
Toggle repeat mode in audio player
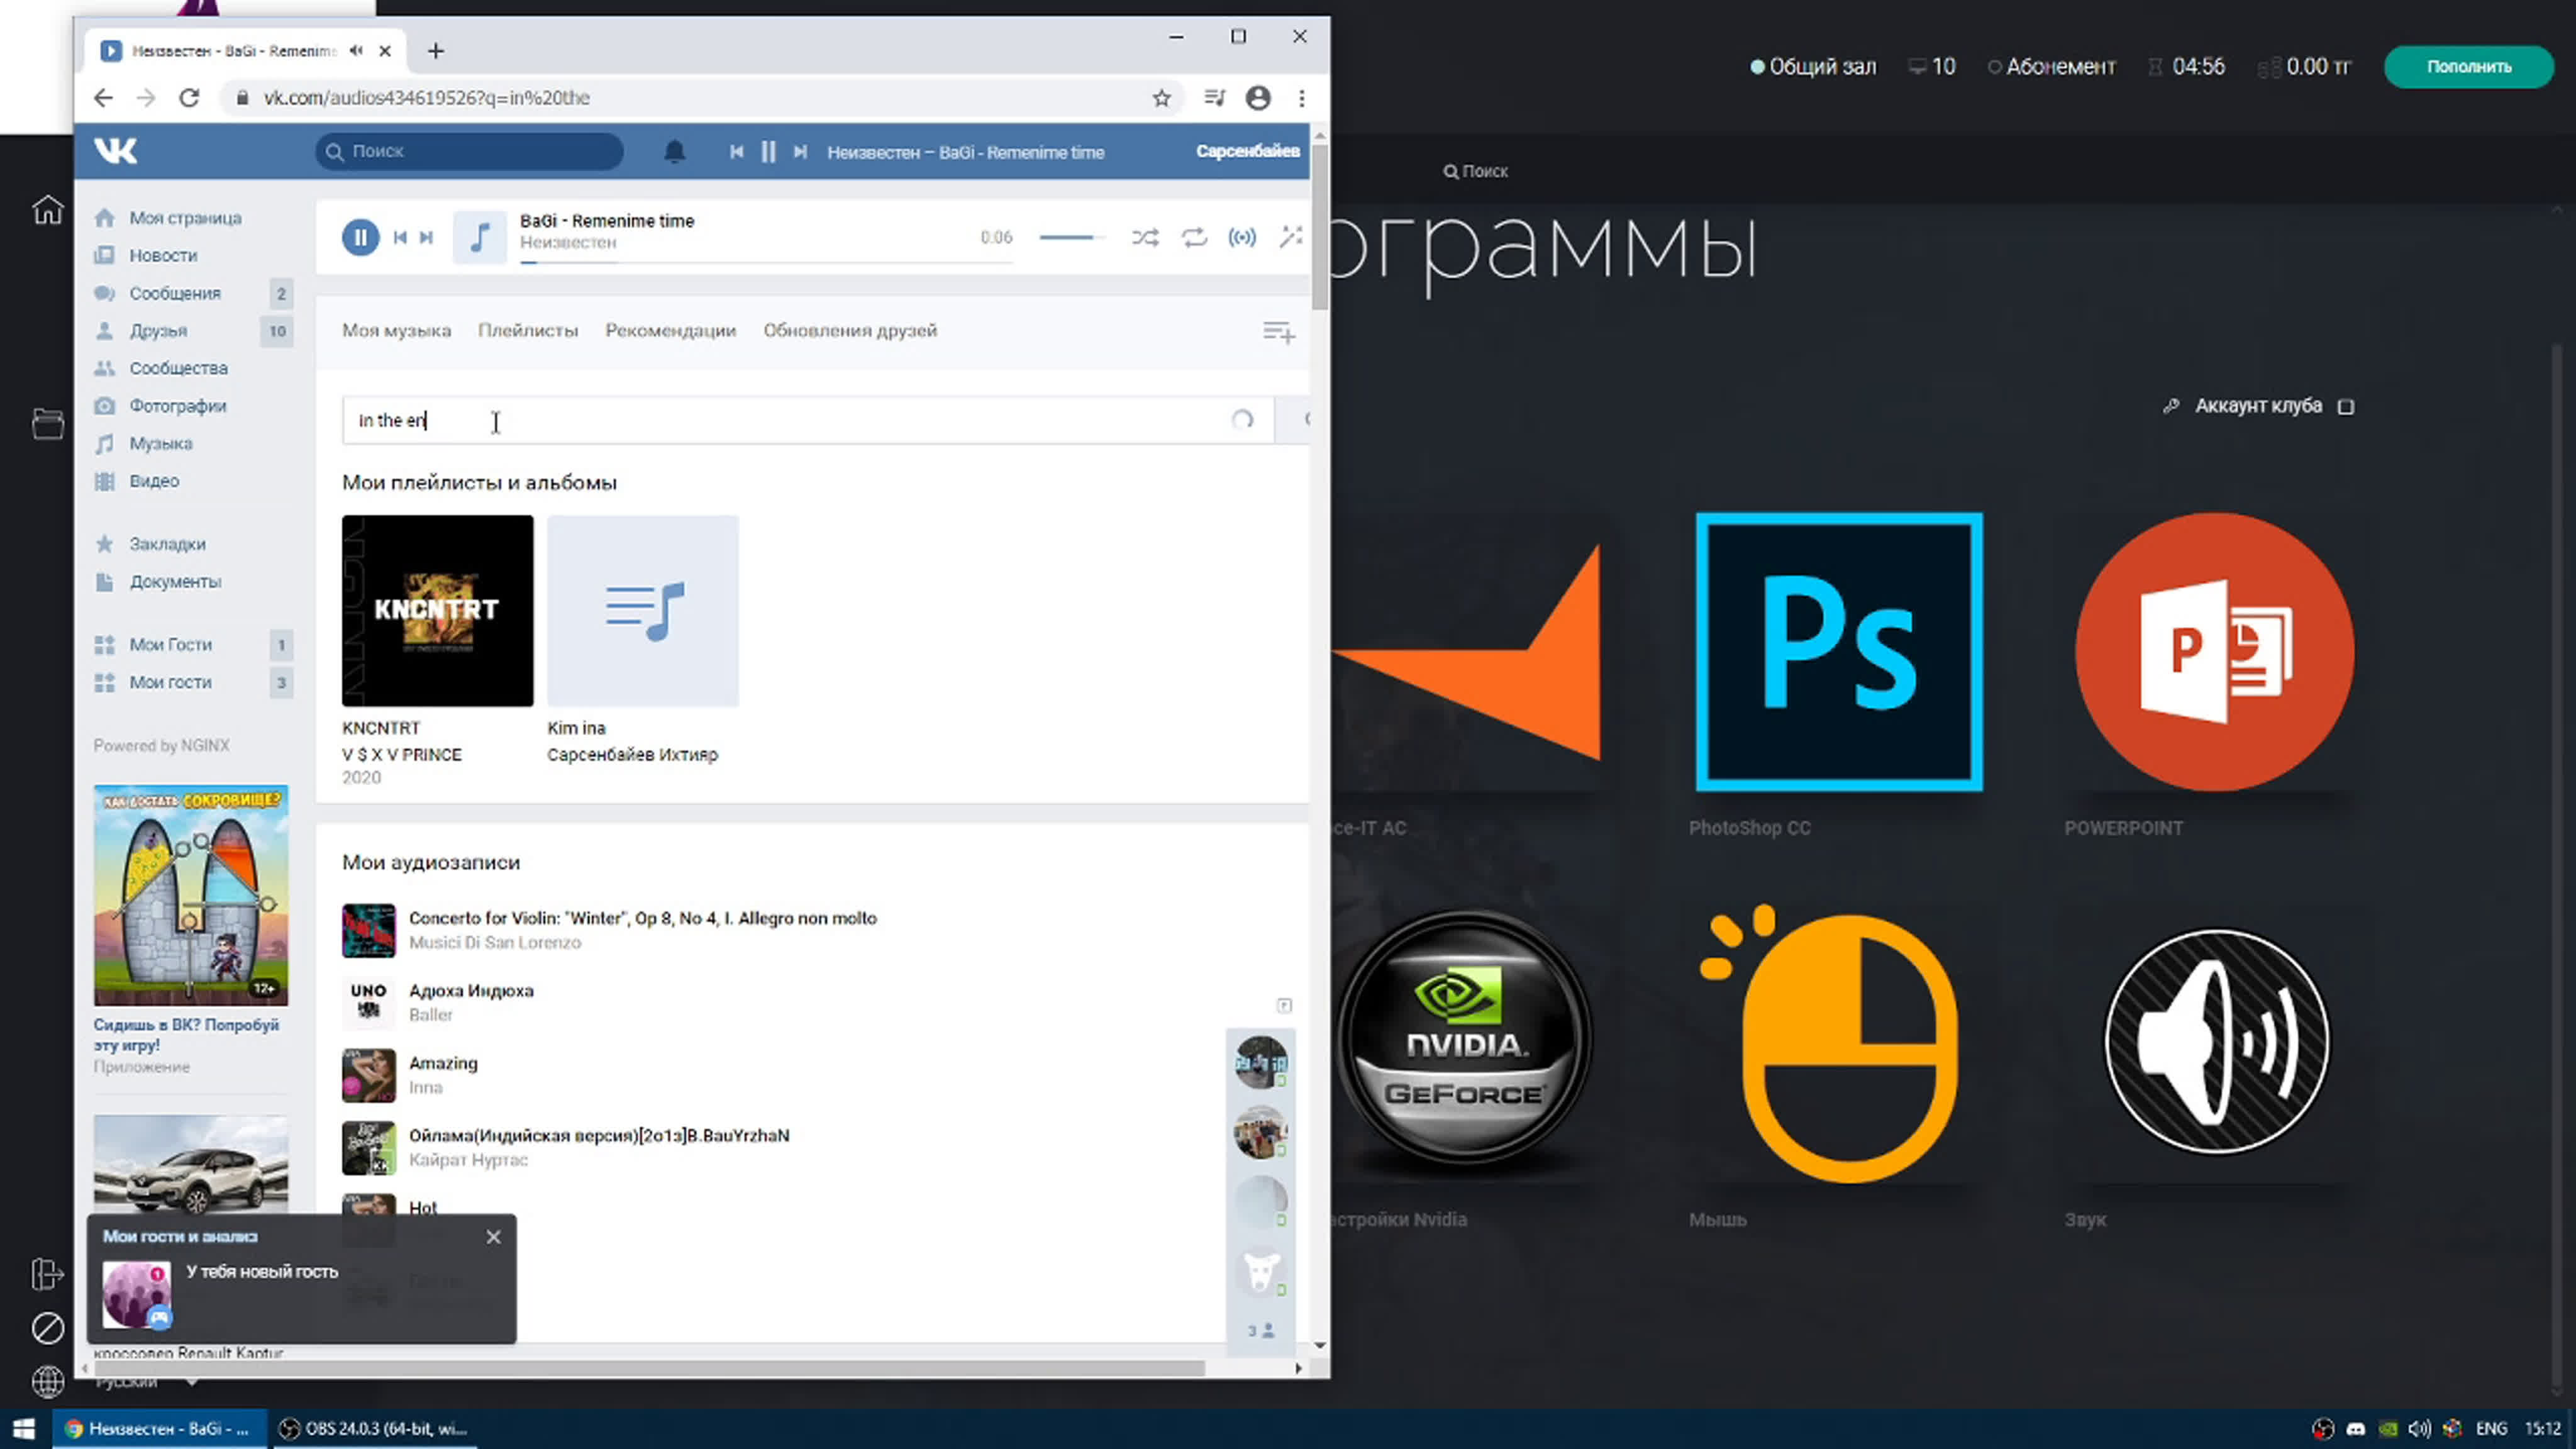(x=1194, y=237)
